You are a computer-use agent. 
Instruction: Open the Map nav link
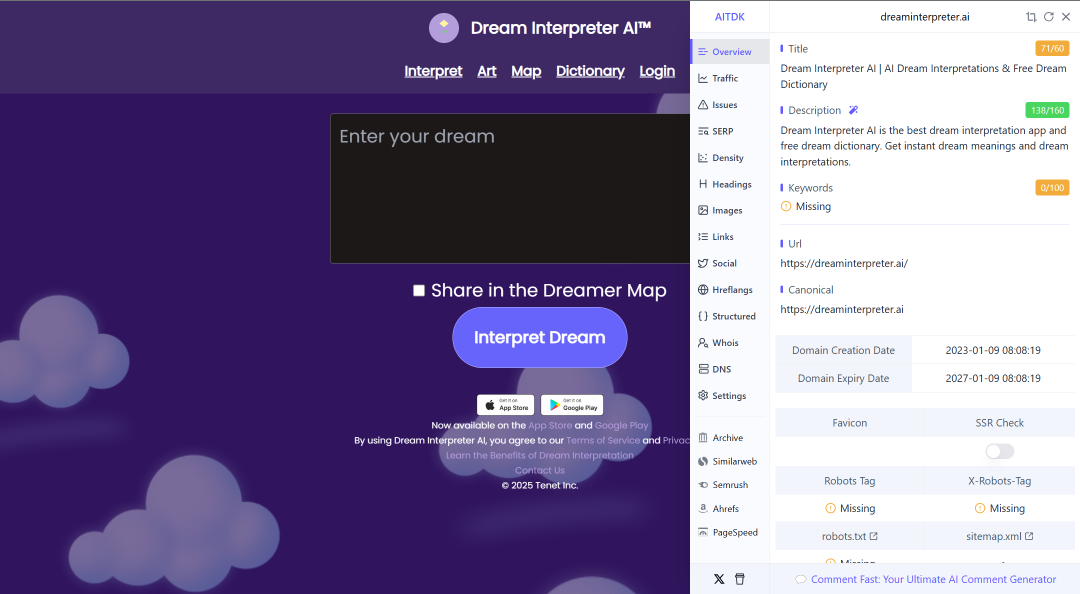526,71
